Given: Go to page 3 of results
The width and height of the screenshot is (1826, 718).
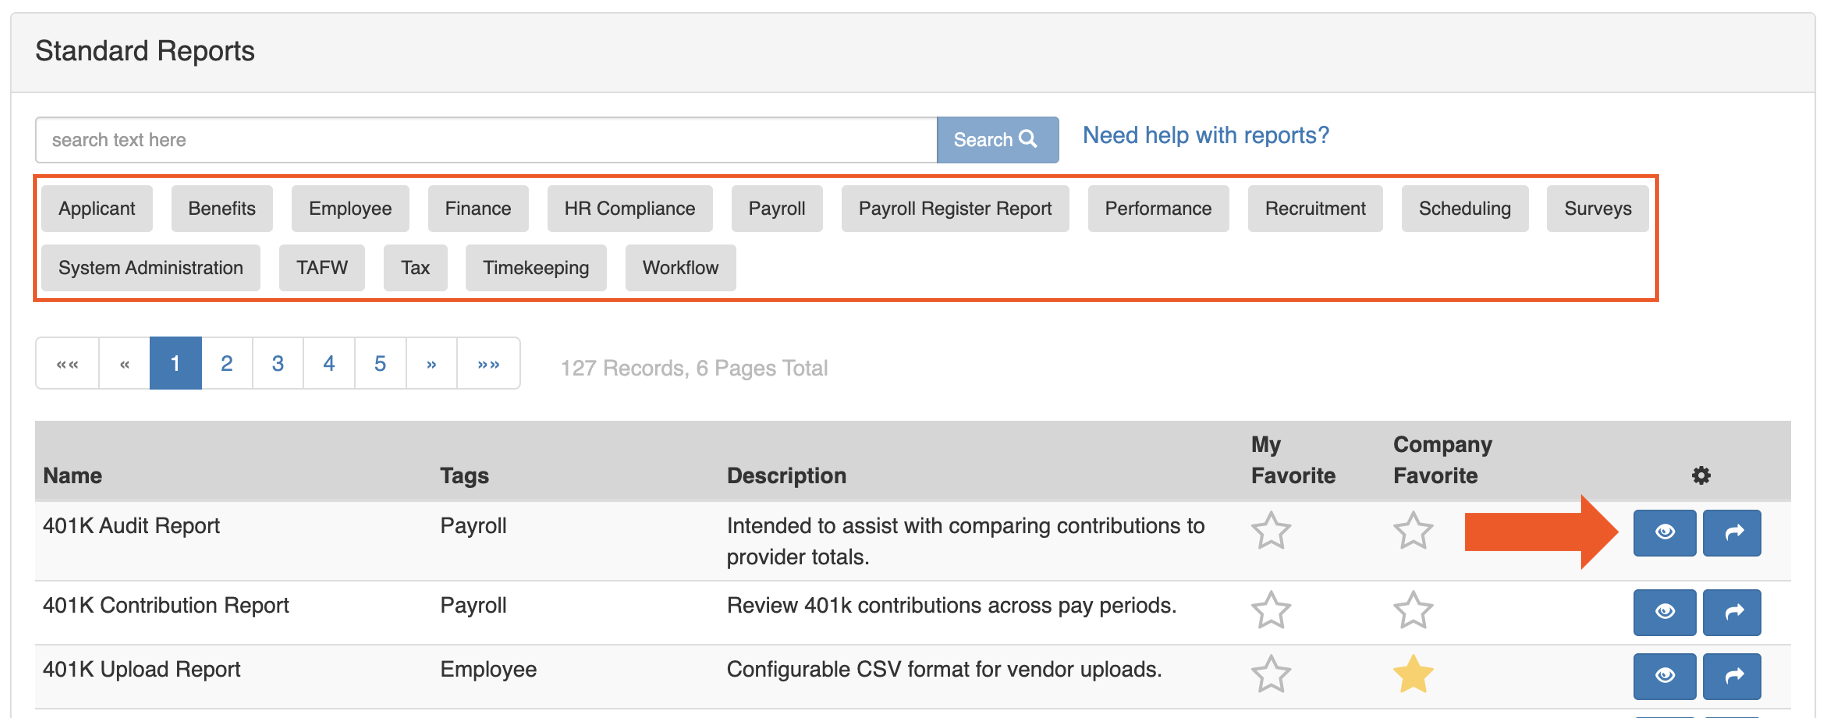Looking at the screenshot, I should click(x=278, y=363).
